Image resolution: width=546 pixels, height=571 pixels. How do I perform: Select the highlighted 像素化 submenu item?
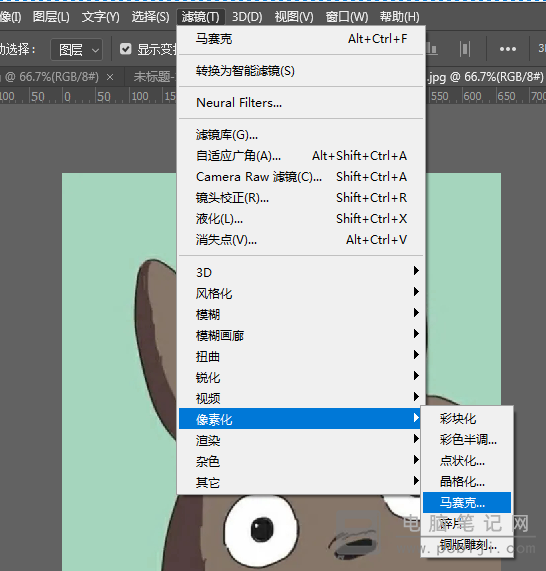pos(299,419)
